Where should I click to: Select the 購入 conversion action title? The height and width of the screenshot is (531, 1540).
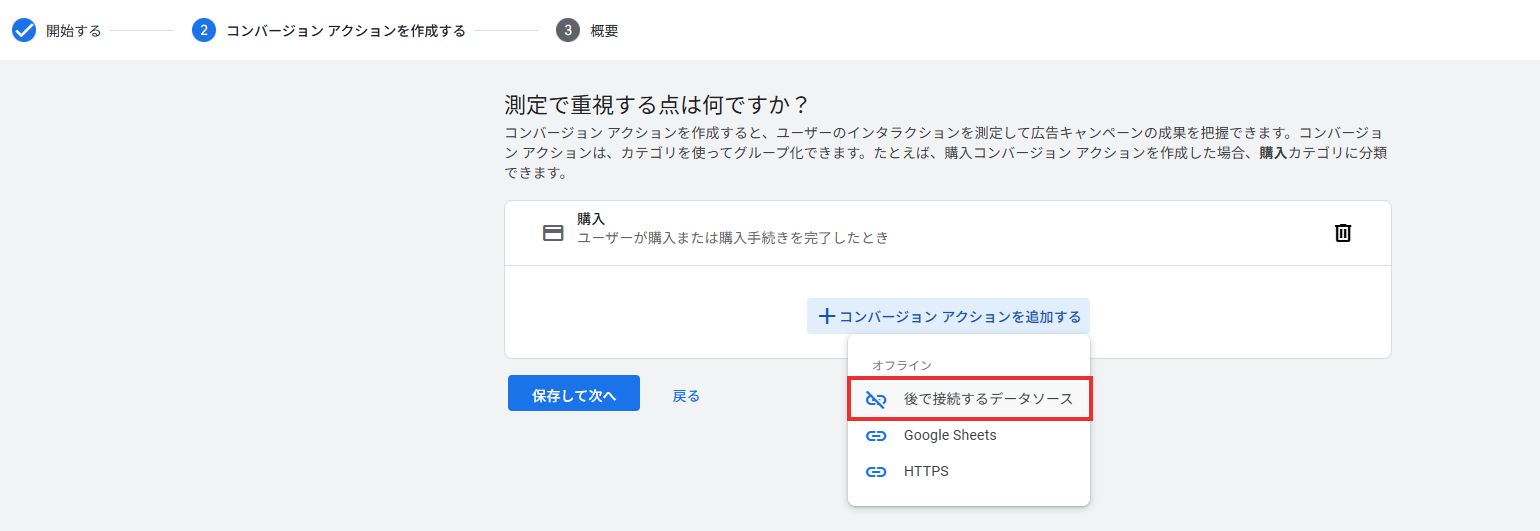pyautogui.click(x=591, y=218)
